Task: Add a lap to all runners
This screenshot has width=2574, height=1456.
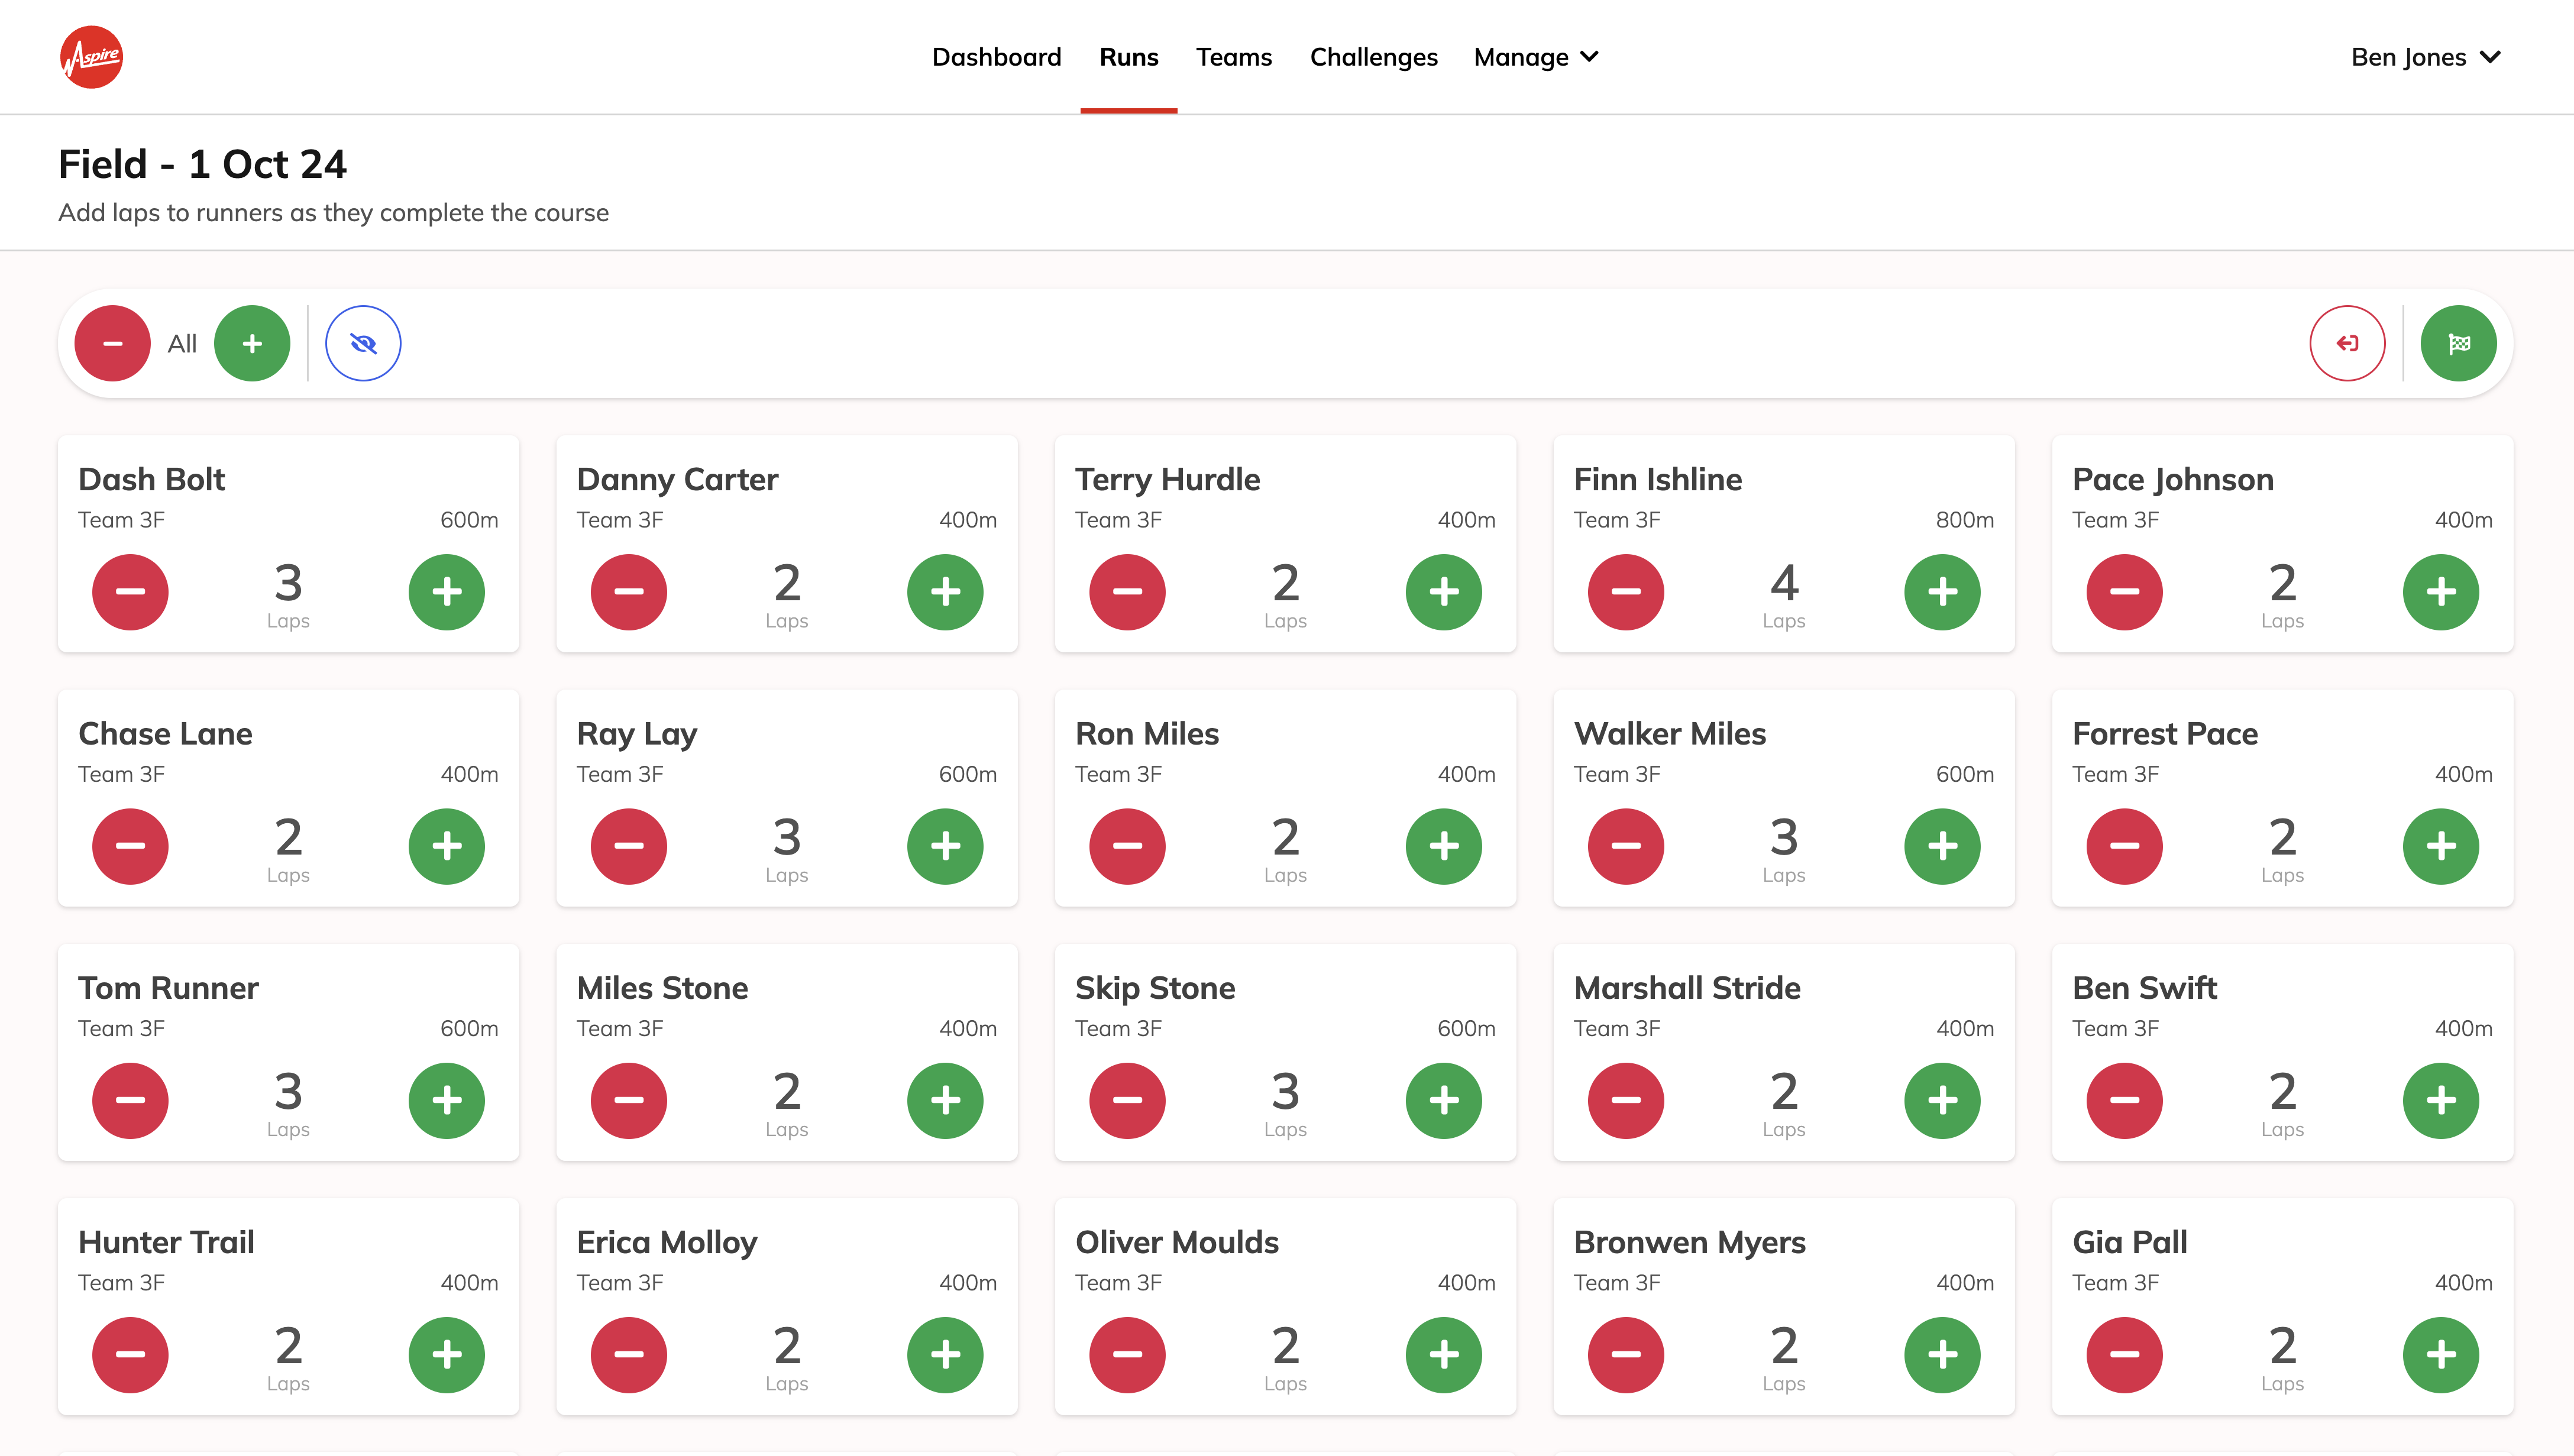Action: tap(252, 343)
